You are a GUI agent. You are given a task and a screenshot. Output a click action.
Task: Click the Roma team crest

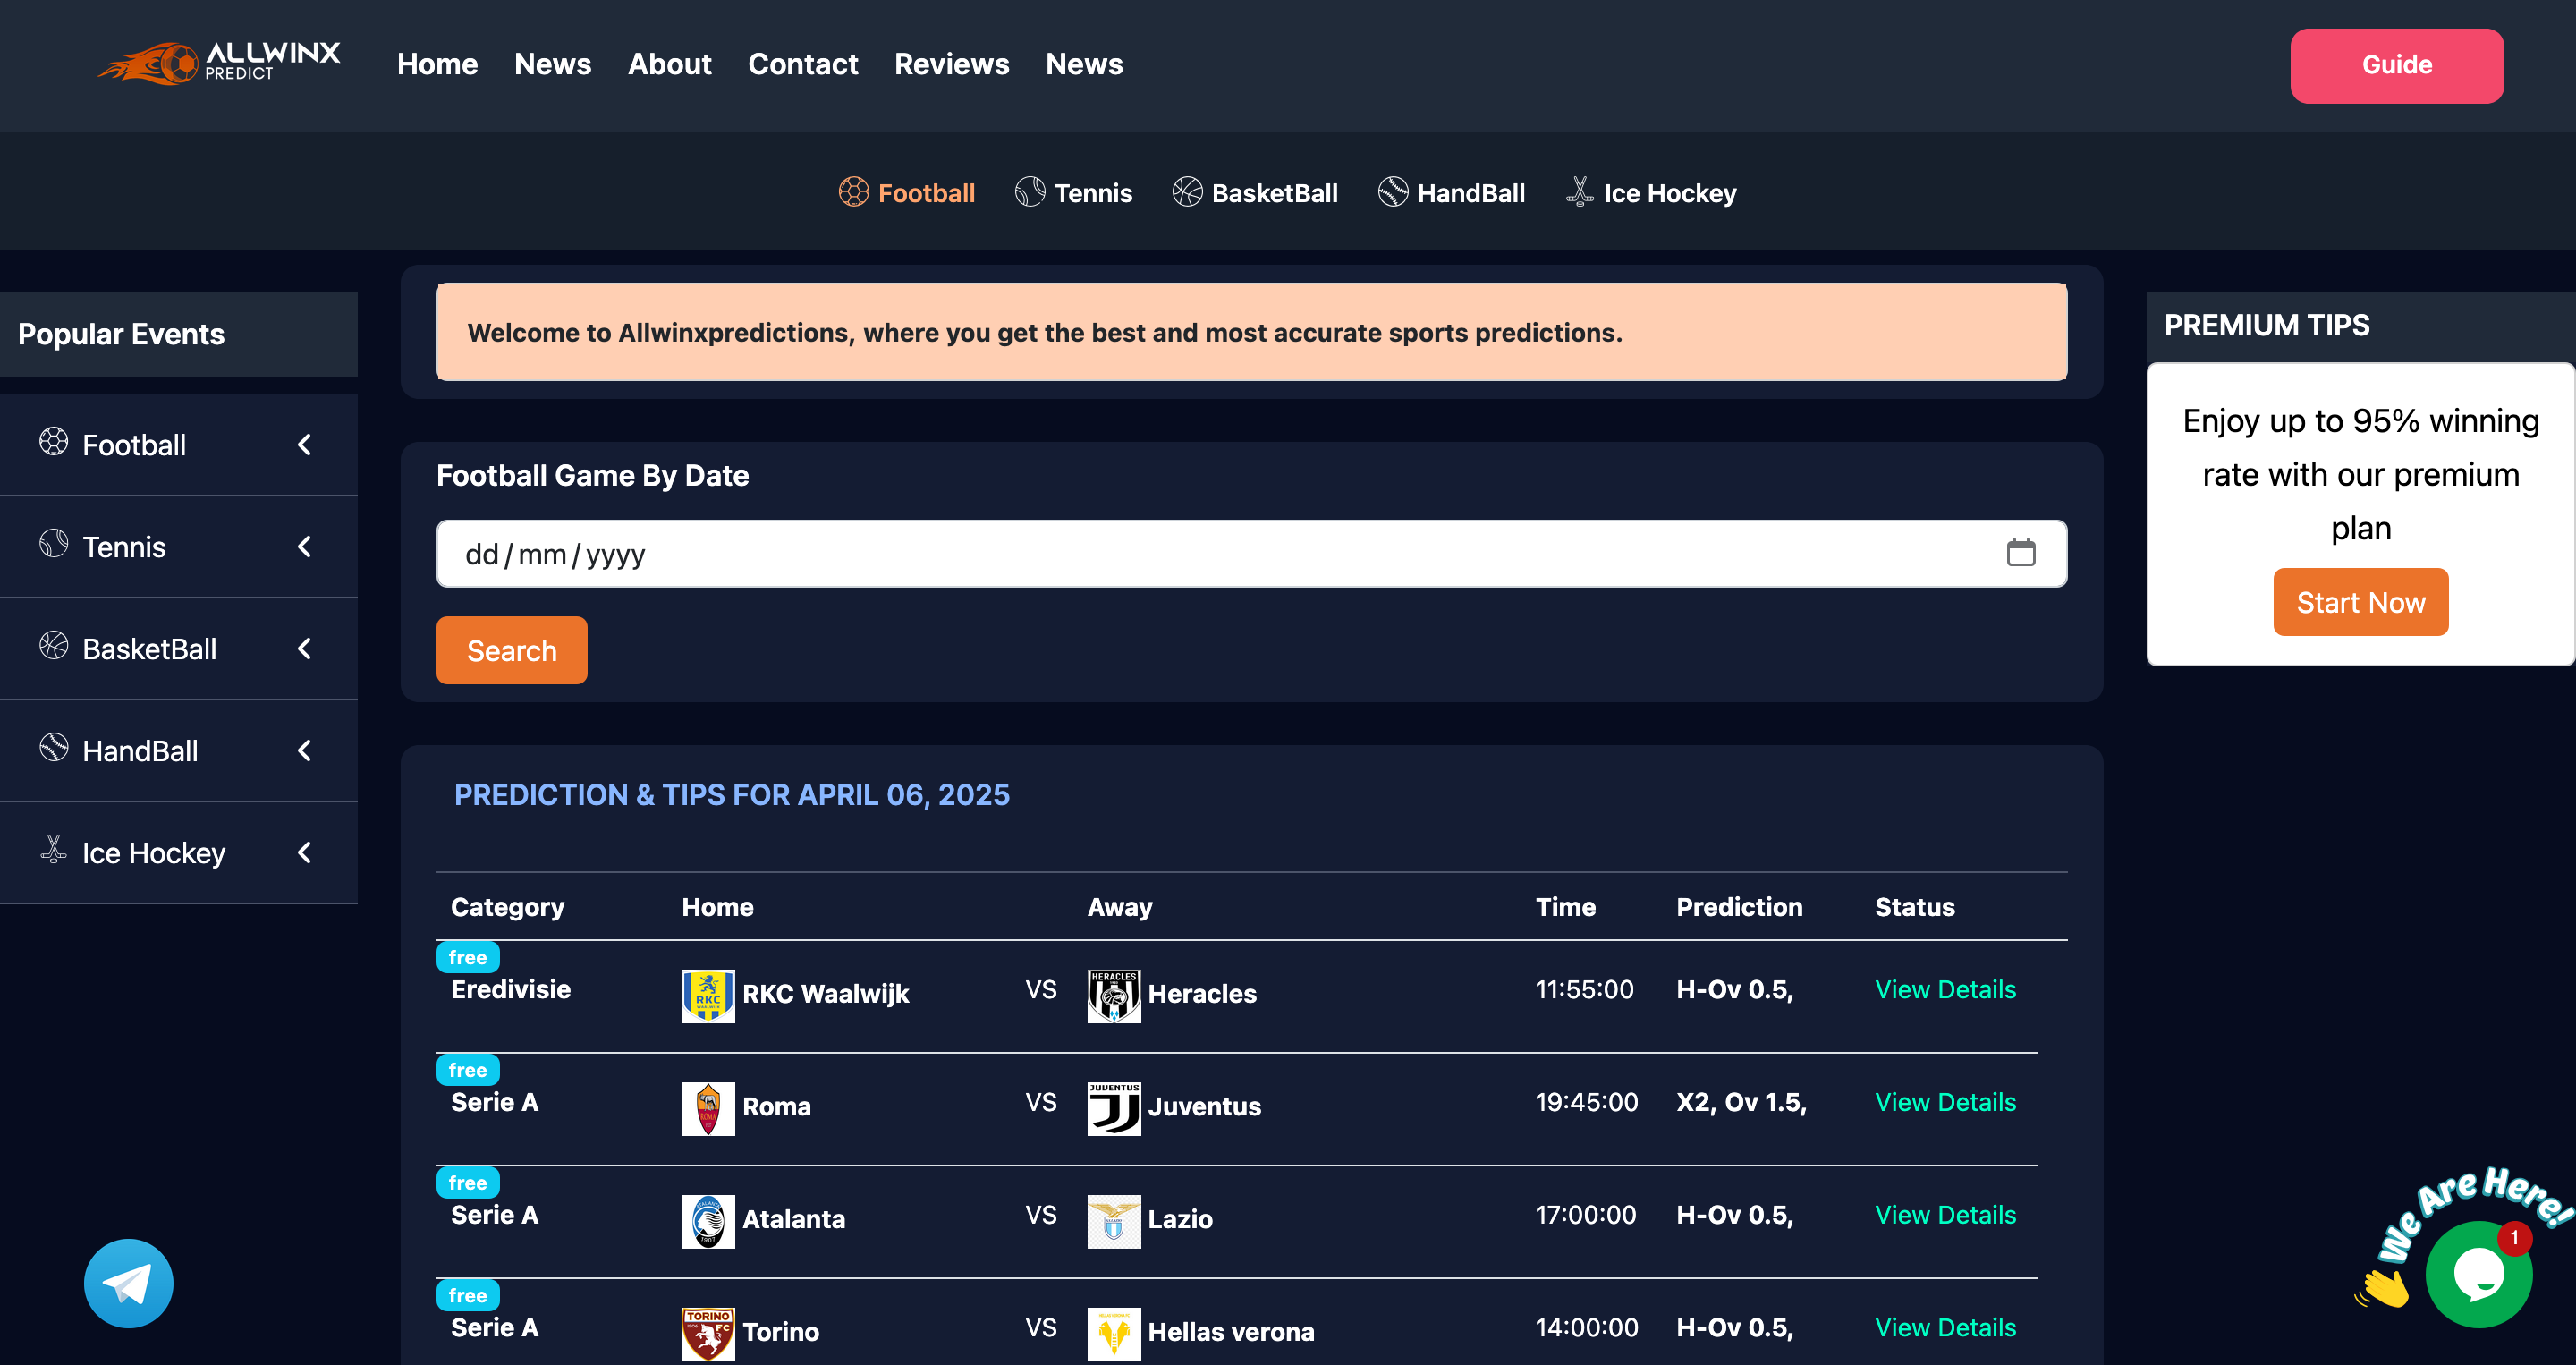(x=708, y=1109)
